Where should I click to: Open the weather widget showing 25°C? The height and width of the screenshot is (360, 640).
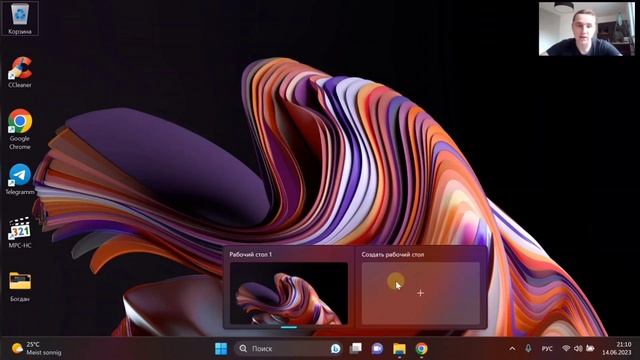[36, 349]
